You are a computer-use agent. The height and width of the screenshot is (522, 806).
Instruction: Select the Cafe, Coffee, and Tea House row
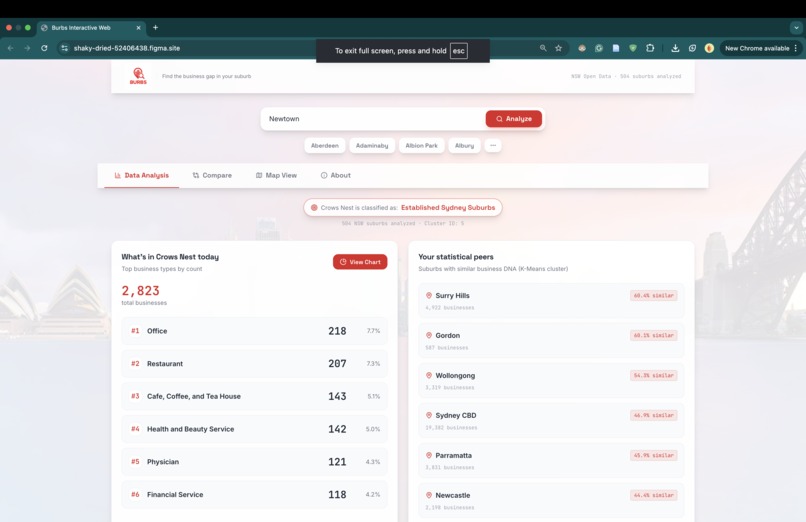click(254, 396)
